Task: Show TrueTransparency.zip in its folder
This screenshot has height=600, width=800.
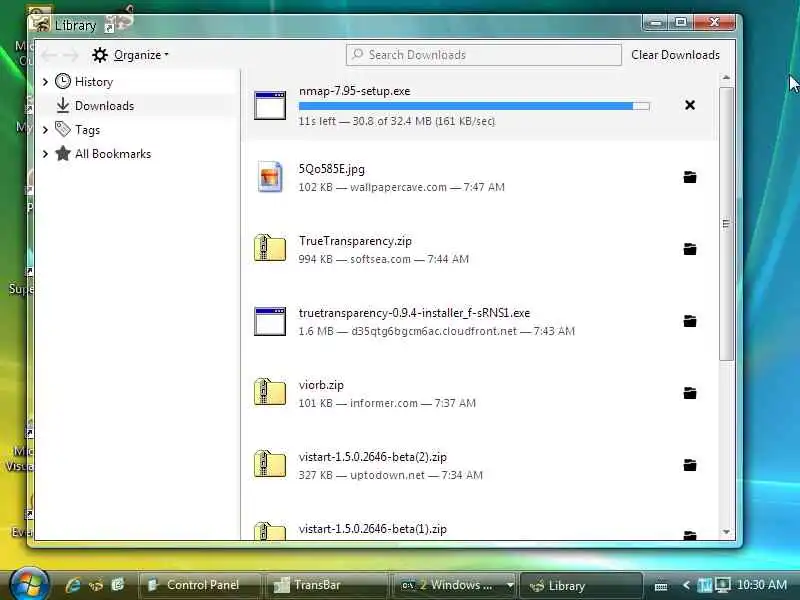Action: pos(690,249)
